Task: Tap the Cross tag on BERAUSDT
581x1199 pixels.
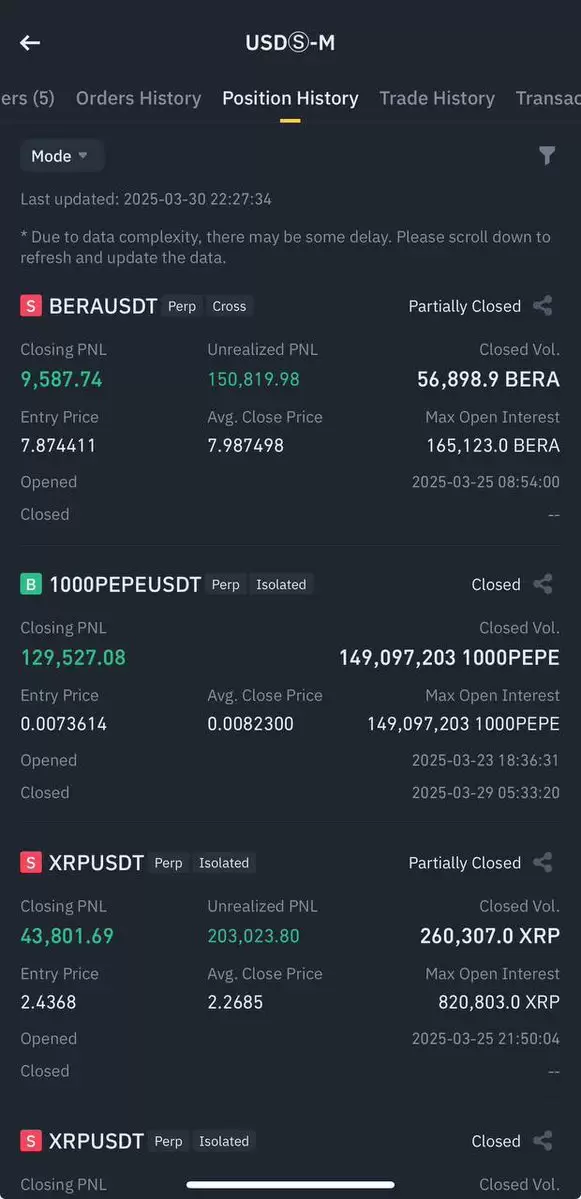Action: (229, 307)
